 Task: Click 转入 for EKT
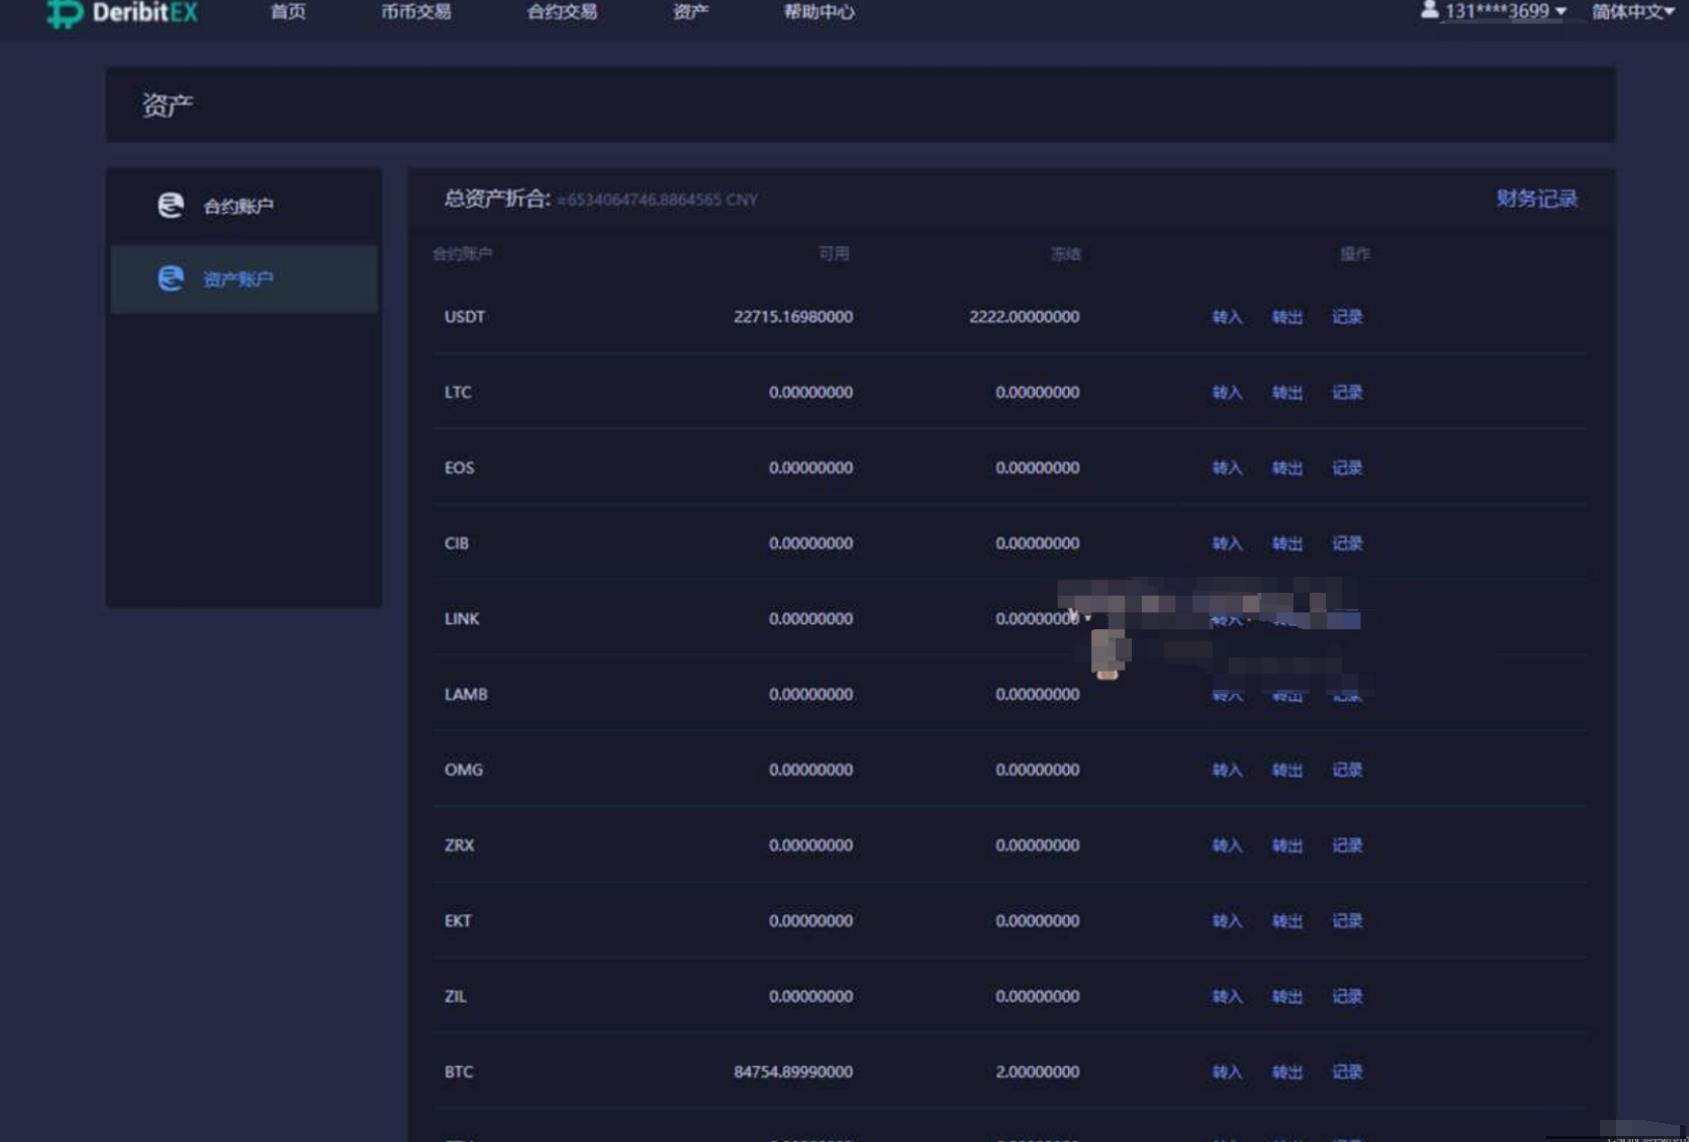pos(1227,921)
